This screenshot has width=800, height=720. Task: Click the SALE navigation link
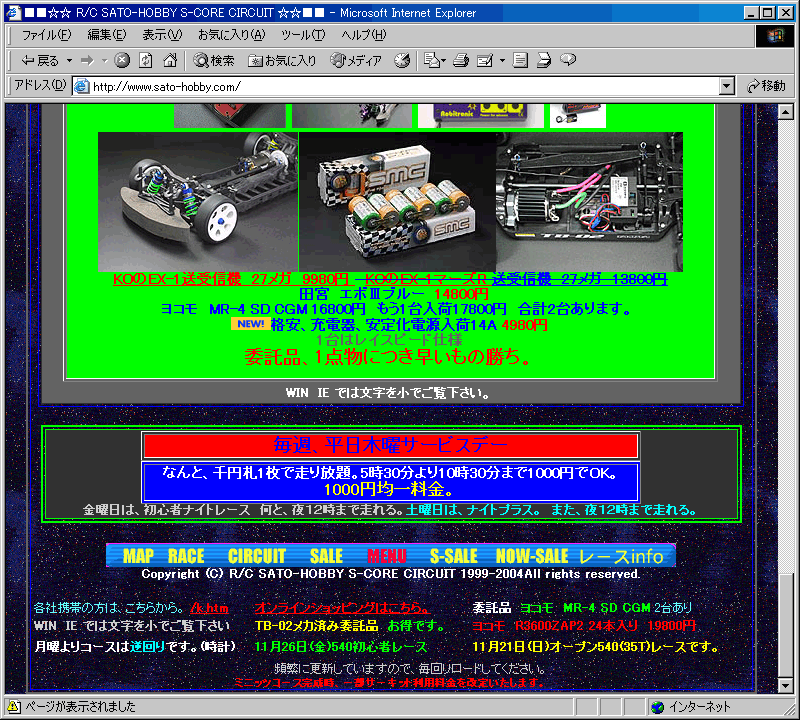(327, 556)
